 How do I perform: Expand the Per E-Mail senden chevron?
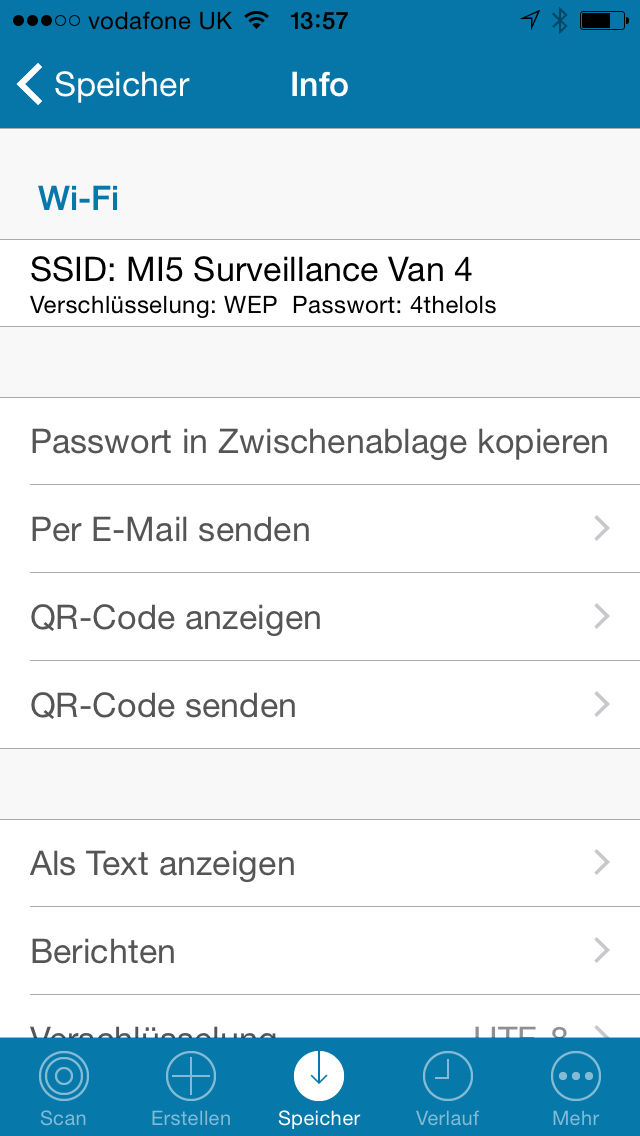(x=602, y=529)
